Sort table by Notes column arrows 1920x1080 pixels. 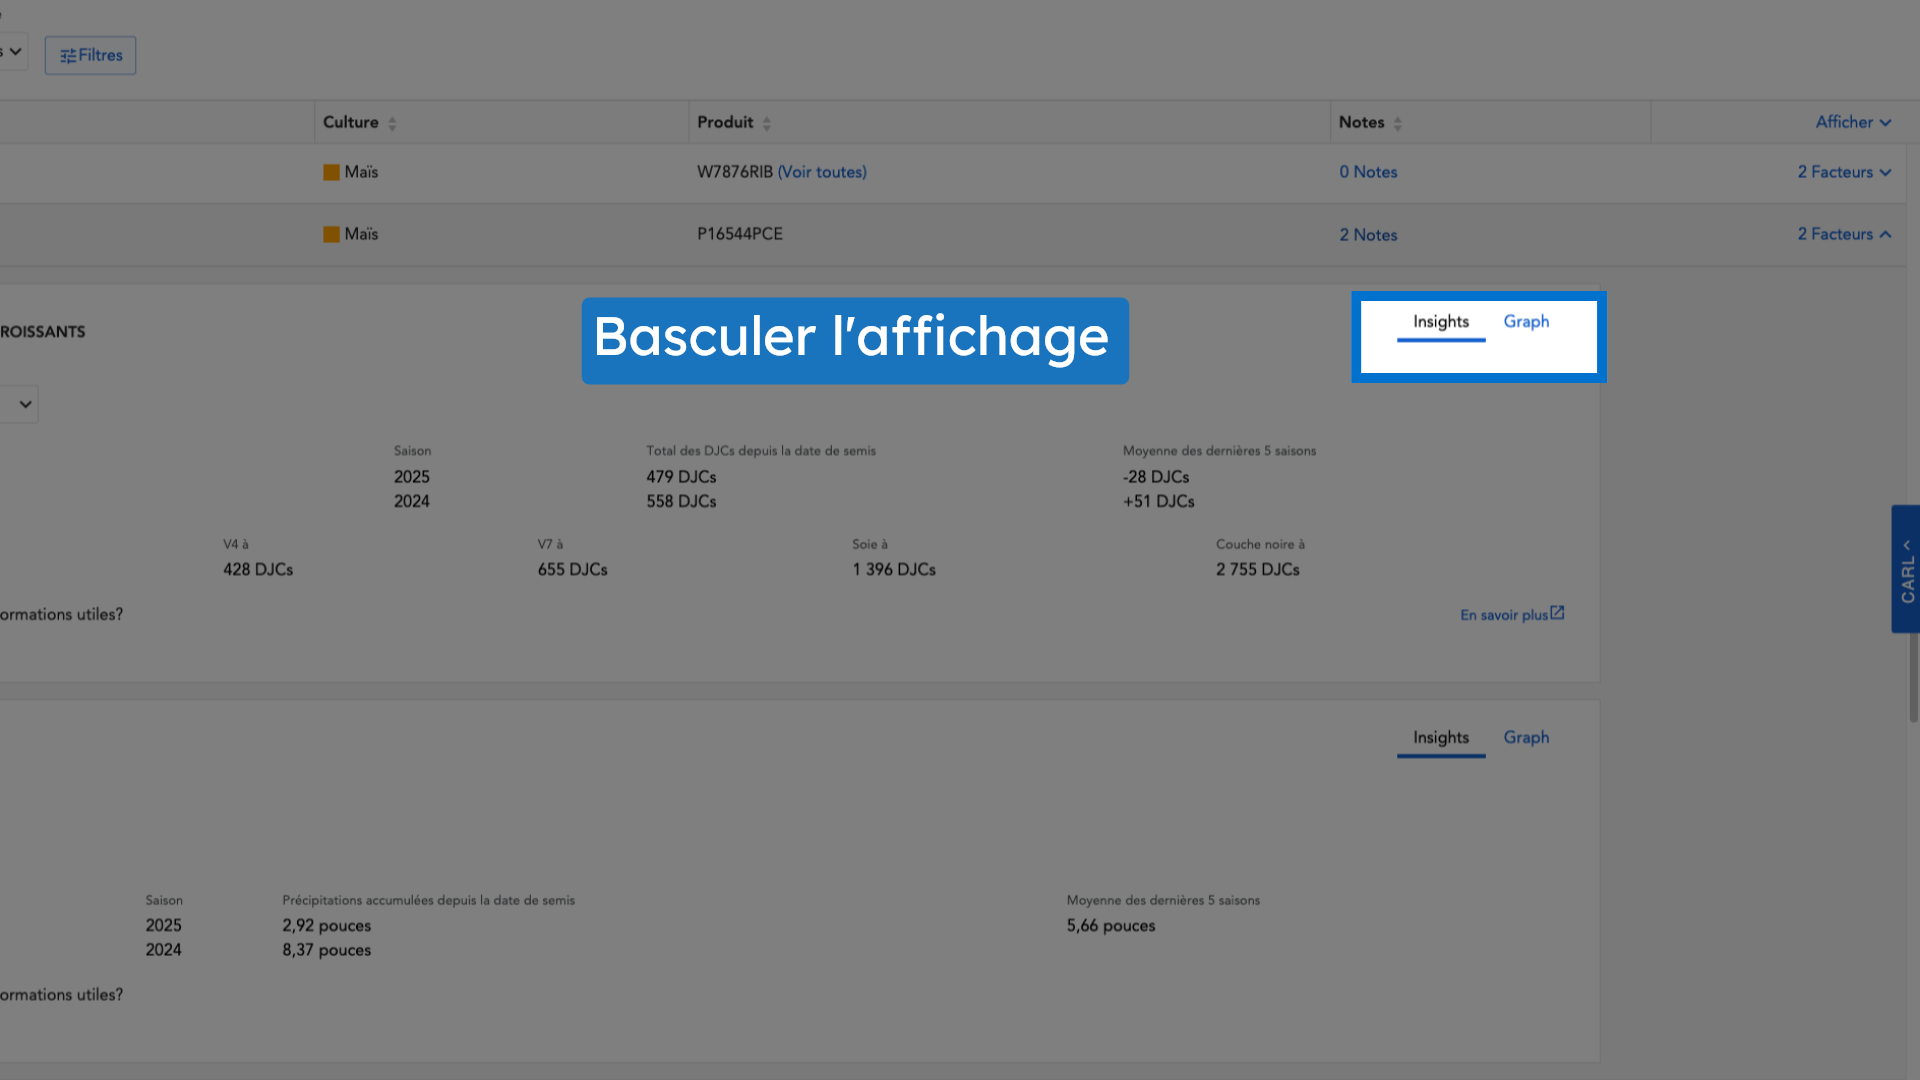(1398, 124)
